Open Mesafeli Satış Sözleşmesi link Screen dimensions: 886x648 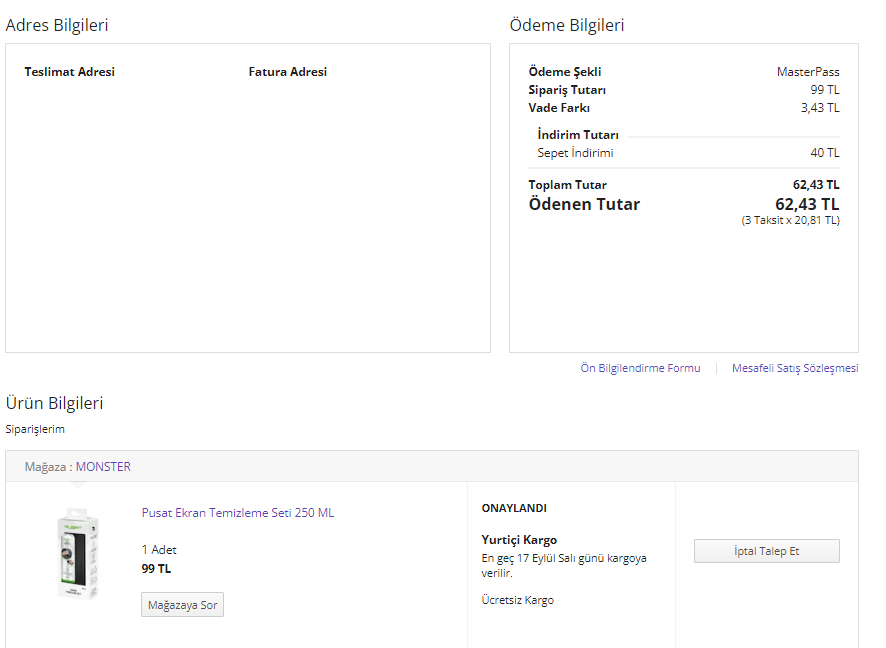pyautogui.click(x=795, y=368)
